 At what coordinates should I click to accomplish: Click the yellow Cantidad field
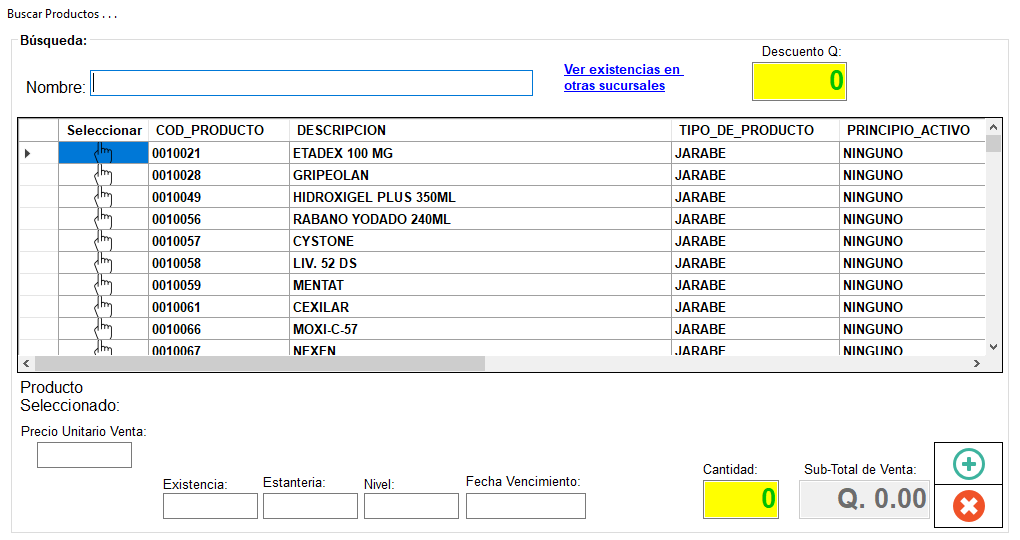coord(740,499)
